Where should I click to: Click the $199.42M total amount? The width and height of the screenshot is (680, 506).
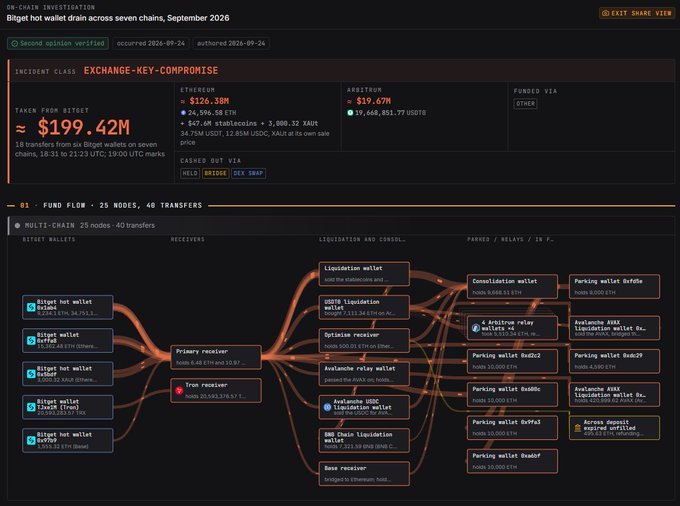point(73,127)
